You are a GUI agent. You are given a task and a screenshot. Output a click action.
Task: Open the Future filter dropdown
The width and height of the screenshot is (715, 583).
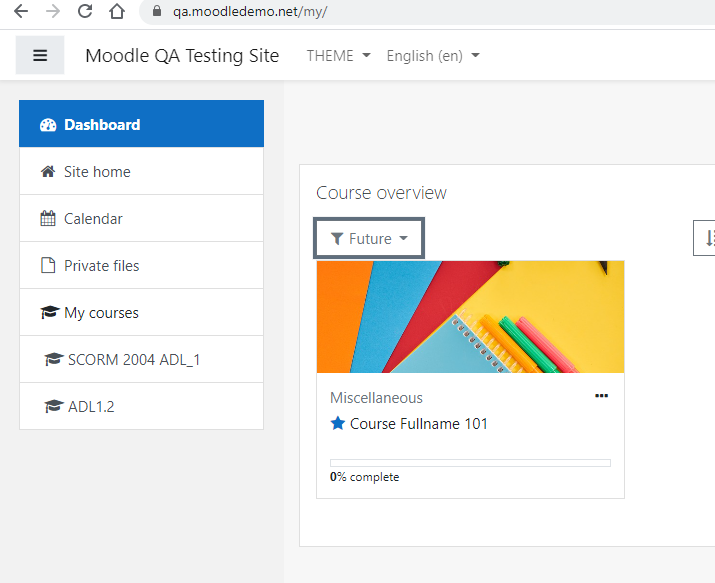coord(369,238)
